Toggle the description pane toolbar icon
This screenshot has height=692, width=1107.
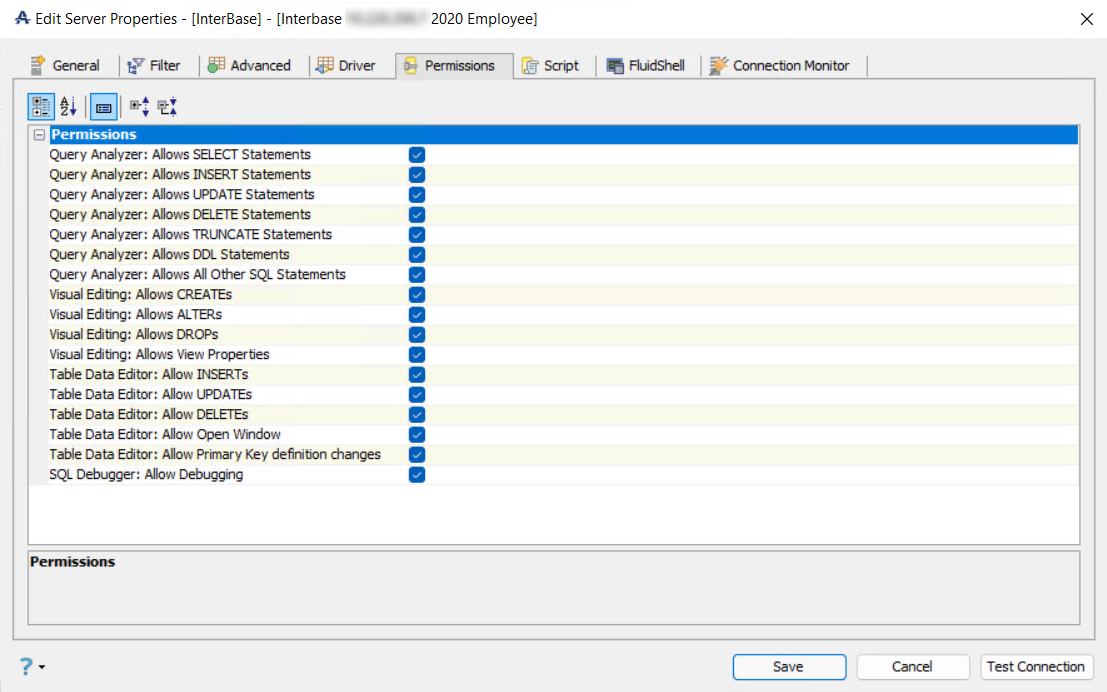tap(103, 107)
